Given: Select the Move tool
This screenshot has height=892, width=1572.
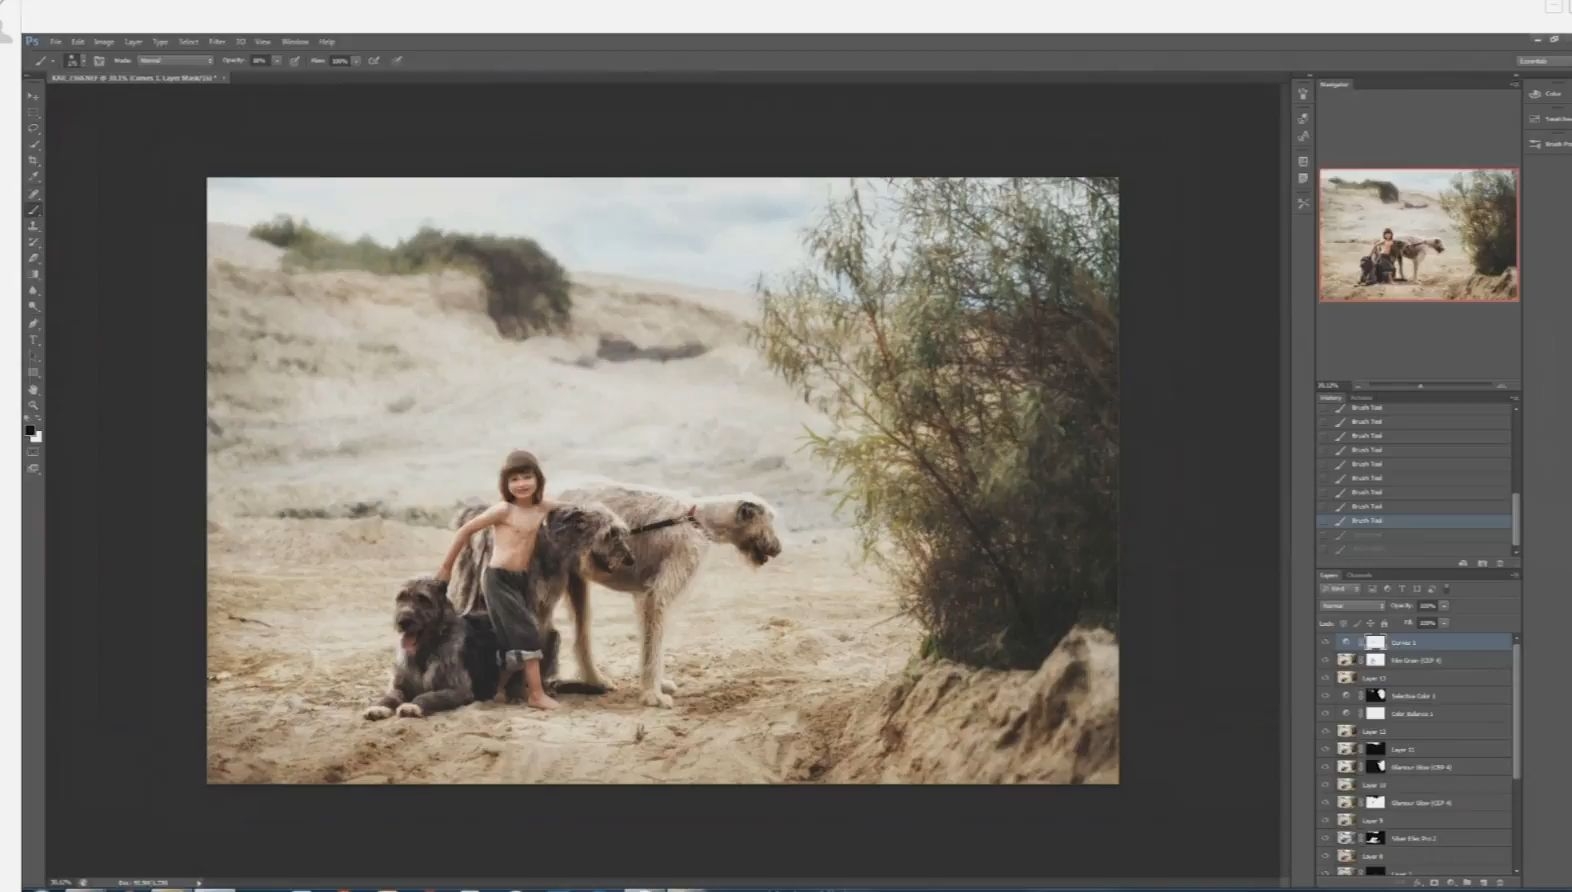Looking at the screenshot, I should [33, 96].
